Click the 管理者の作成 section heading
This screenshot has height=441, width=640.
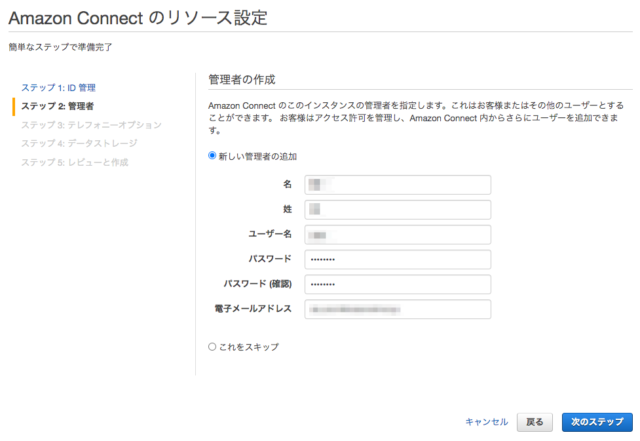[x=242, y=80]
